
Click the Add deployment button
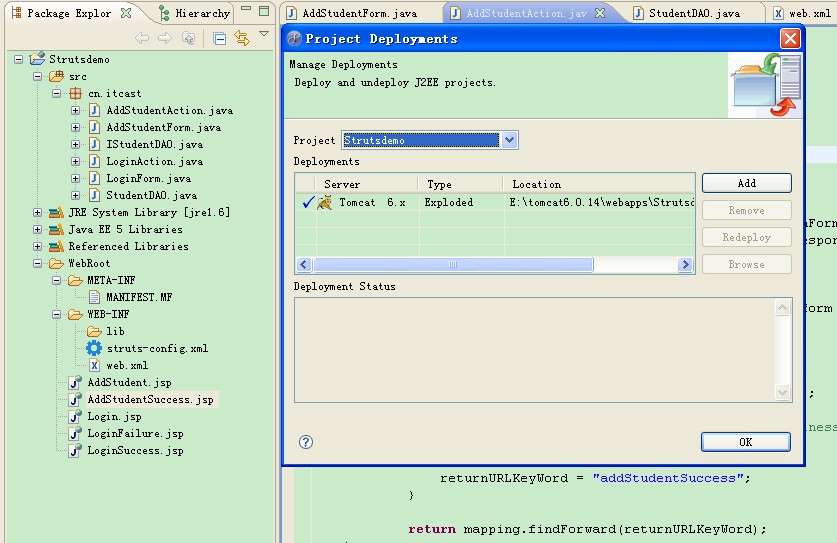[746, 183]
